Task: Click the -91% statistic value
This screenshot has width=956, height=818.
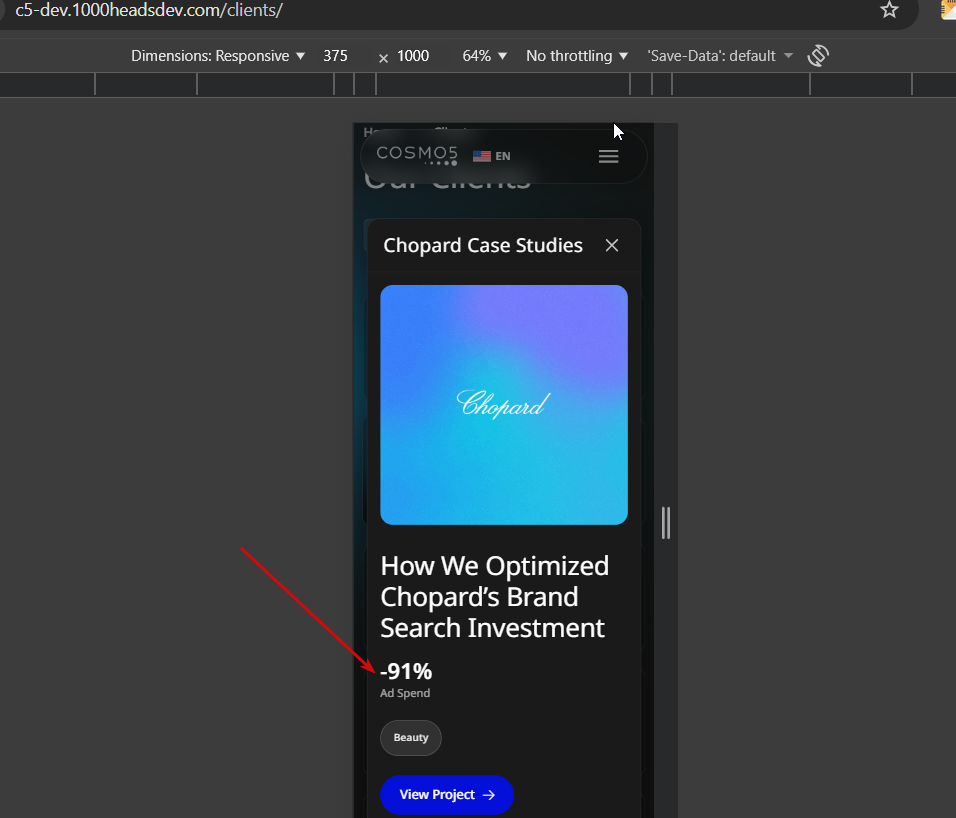Action: click(x=406, y=671)
